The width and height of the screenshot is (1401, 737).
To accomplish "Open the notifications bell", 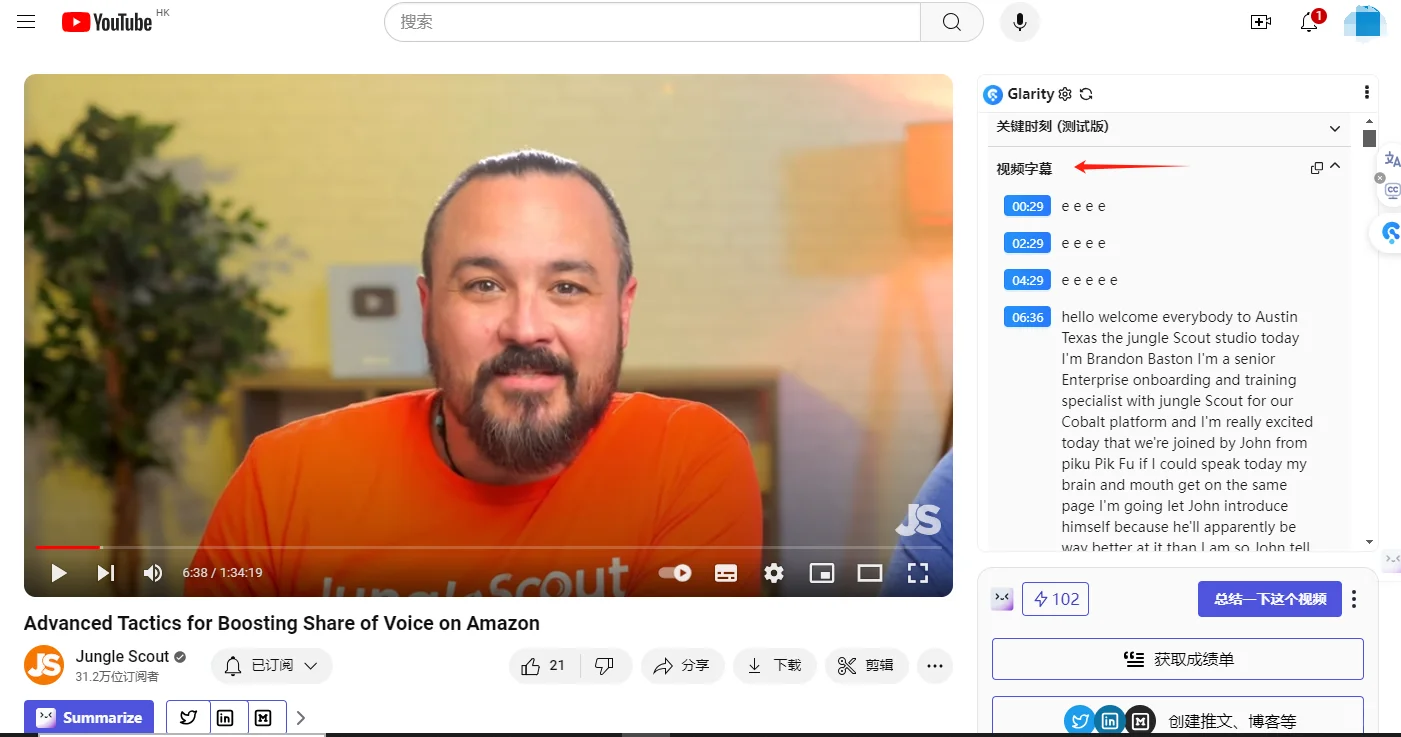I will pyautogui.click(x=1310, y=22).
